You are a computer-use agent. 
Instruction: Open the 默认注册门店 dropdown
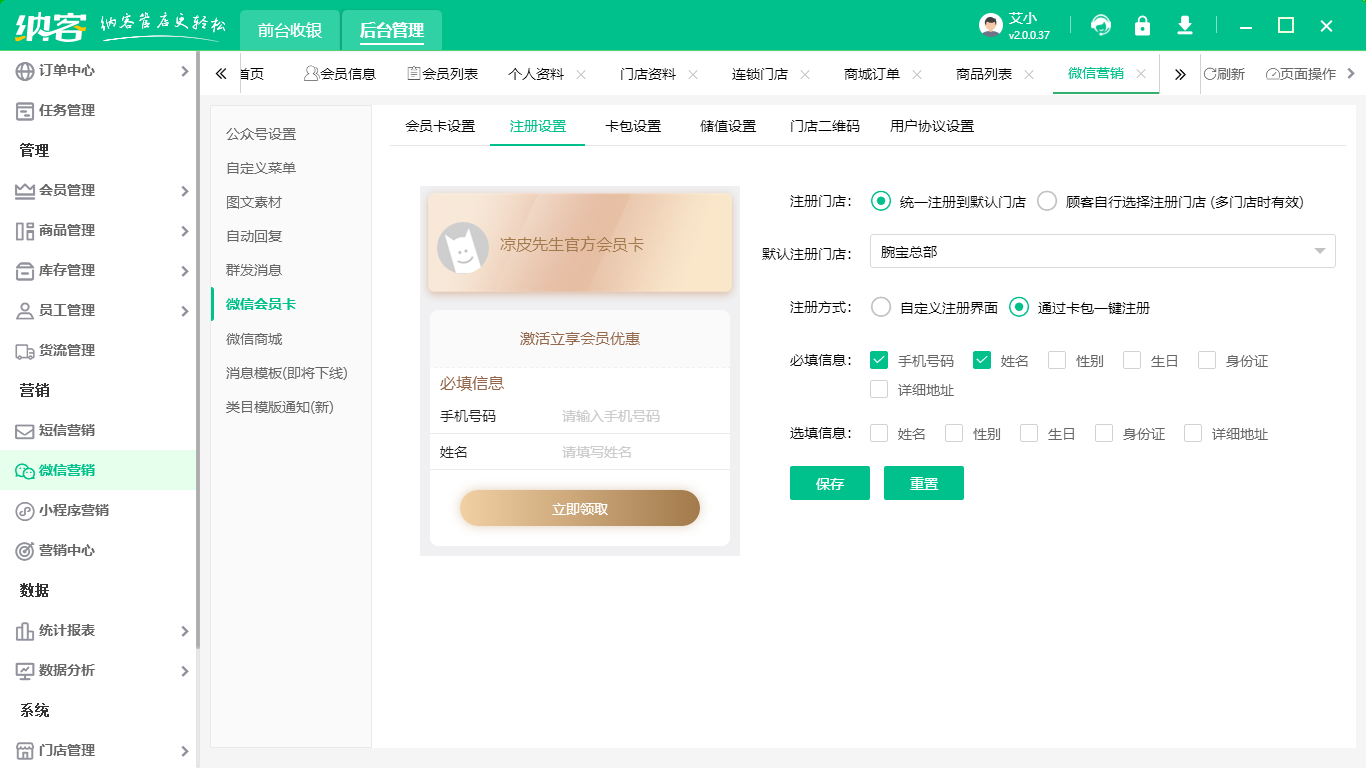click(x=1102, y=252)
